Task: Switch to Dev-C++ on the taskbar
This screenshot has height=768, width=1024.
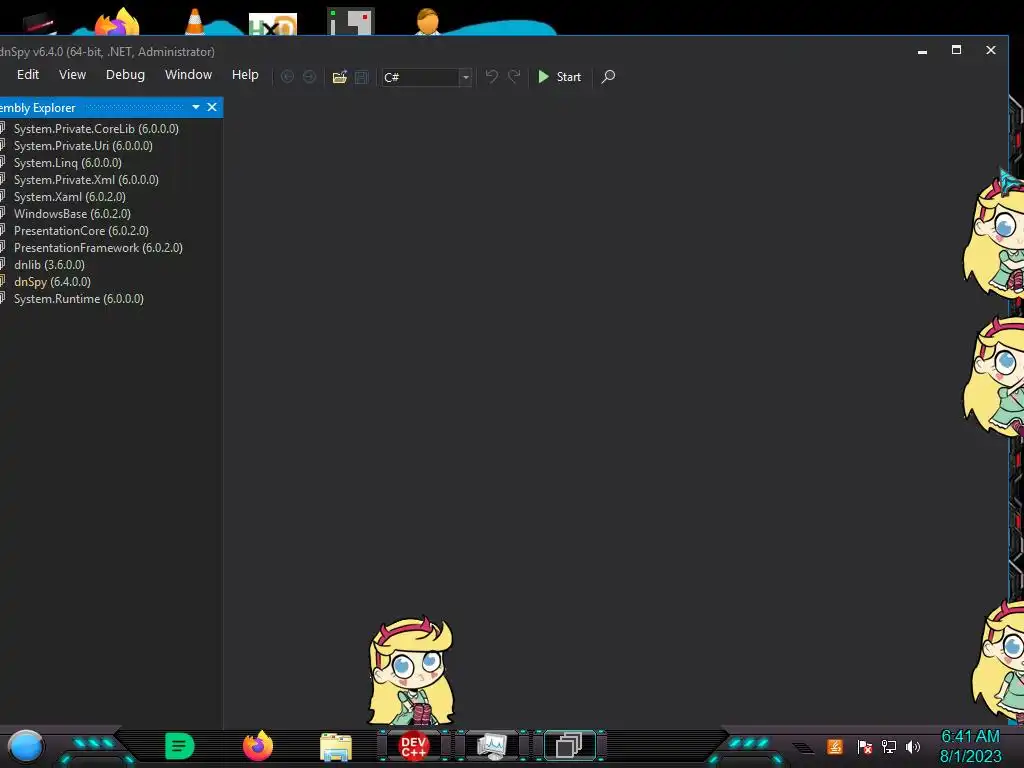Action: point(413,746)
